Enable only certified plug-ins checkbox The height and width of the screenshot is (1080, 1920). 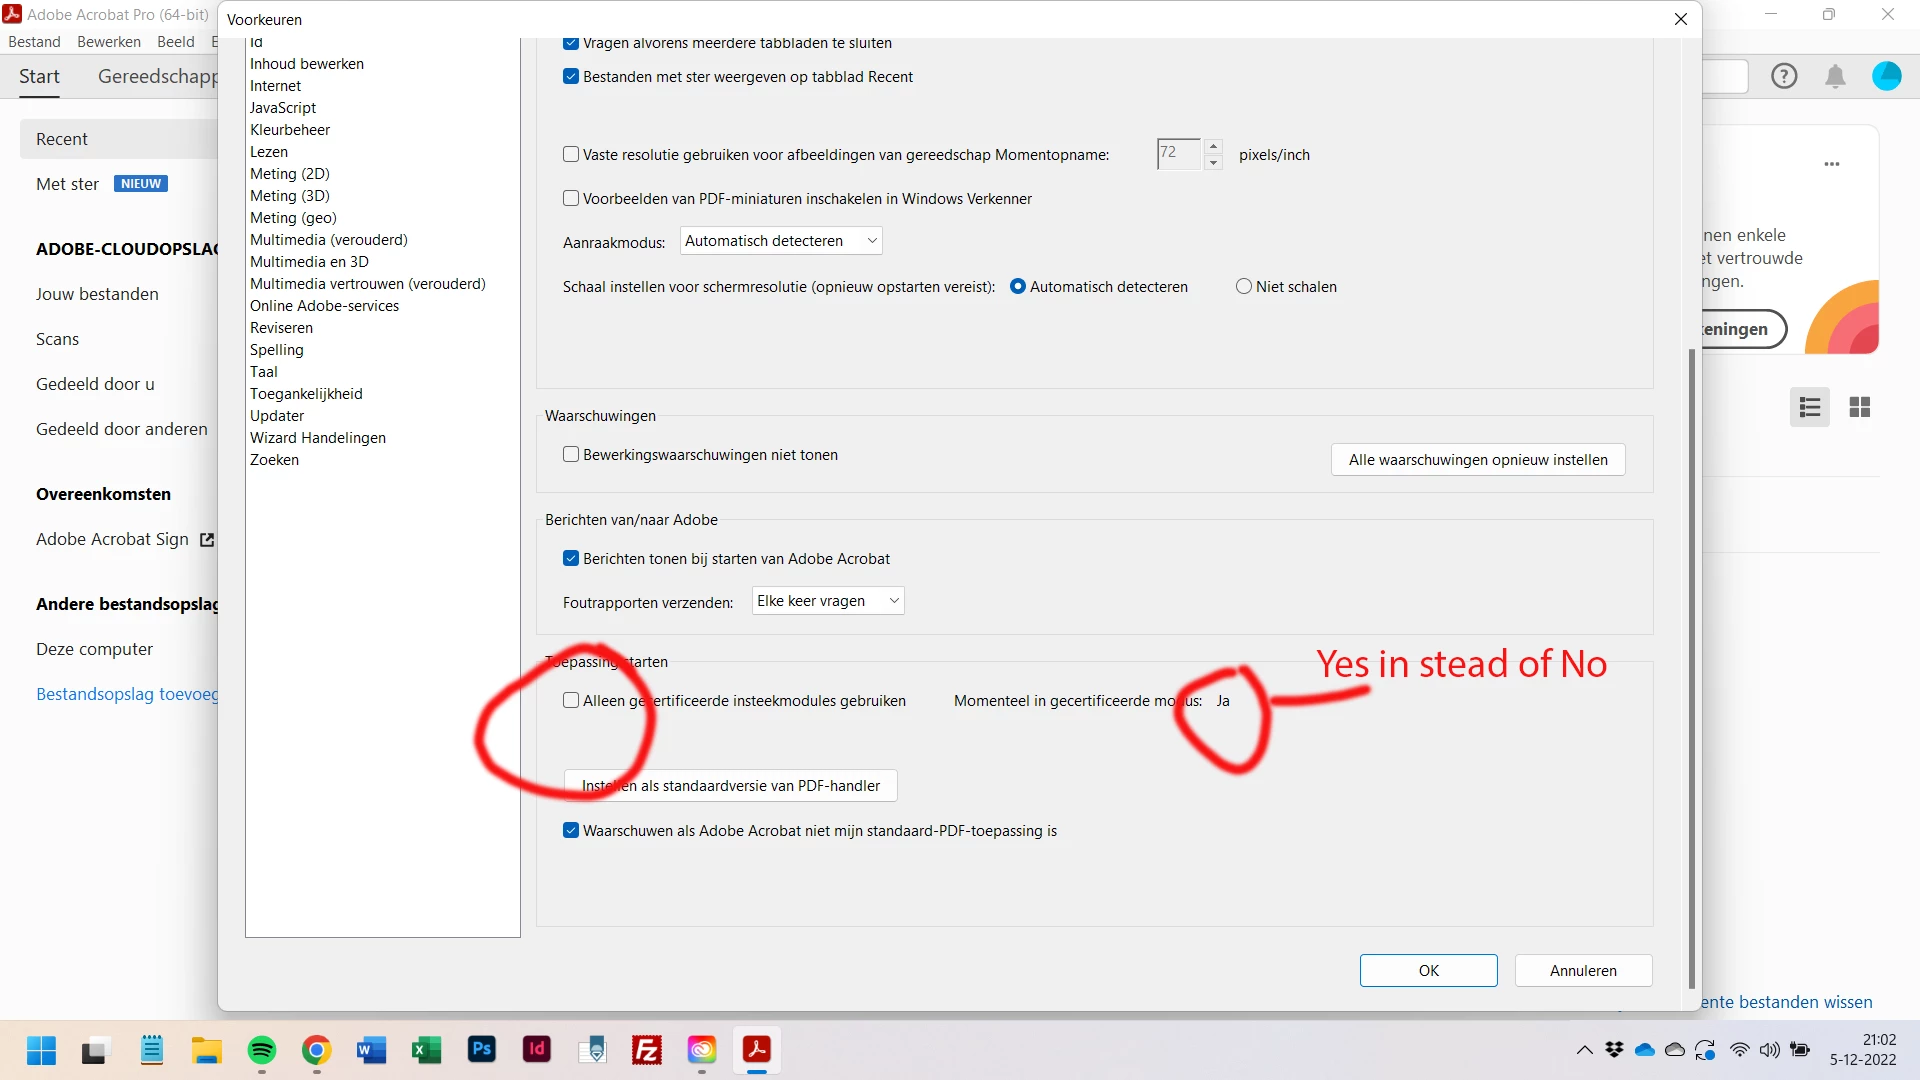pyautogui.click(x=571, y=701)
